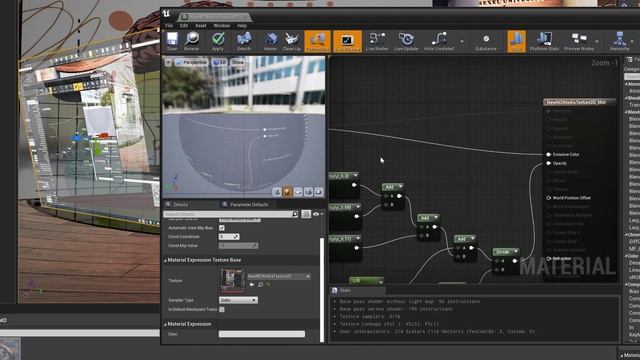Toggle Automatic View Mip Bias checkbox
640x360 pixels.
[222, 228]
